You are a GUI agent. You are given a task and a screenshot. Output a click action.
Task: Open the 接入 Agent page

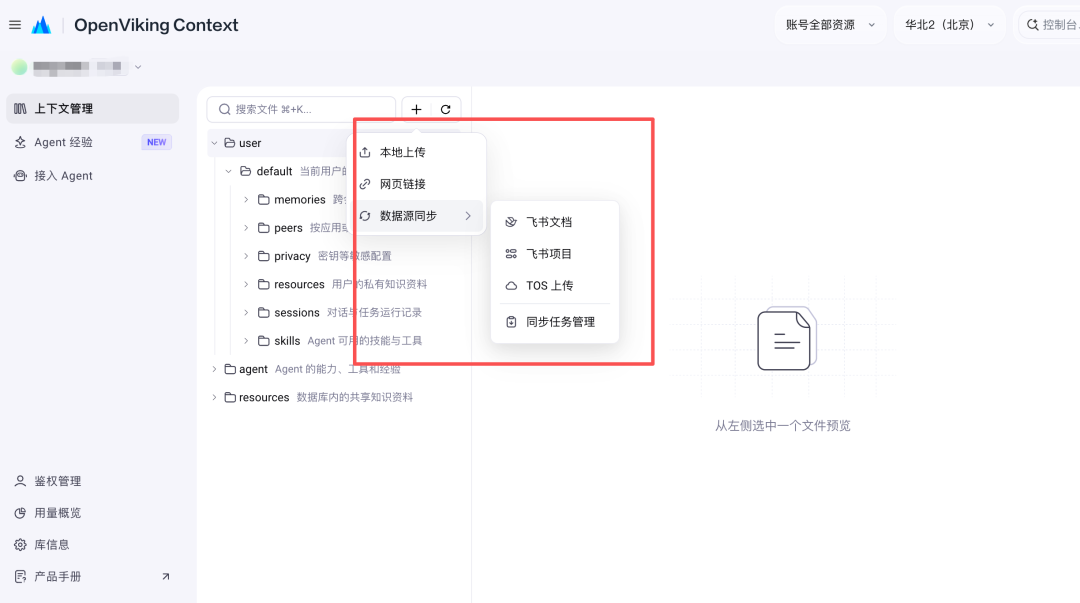(x=92, y=176)
